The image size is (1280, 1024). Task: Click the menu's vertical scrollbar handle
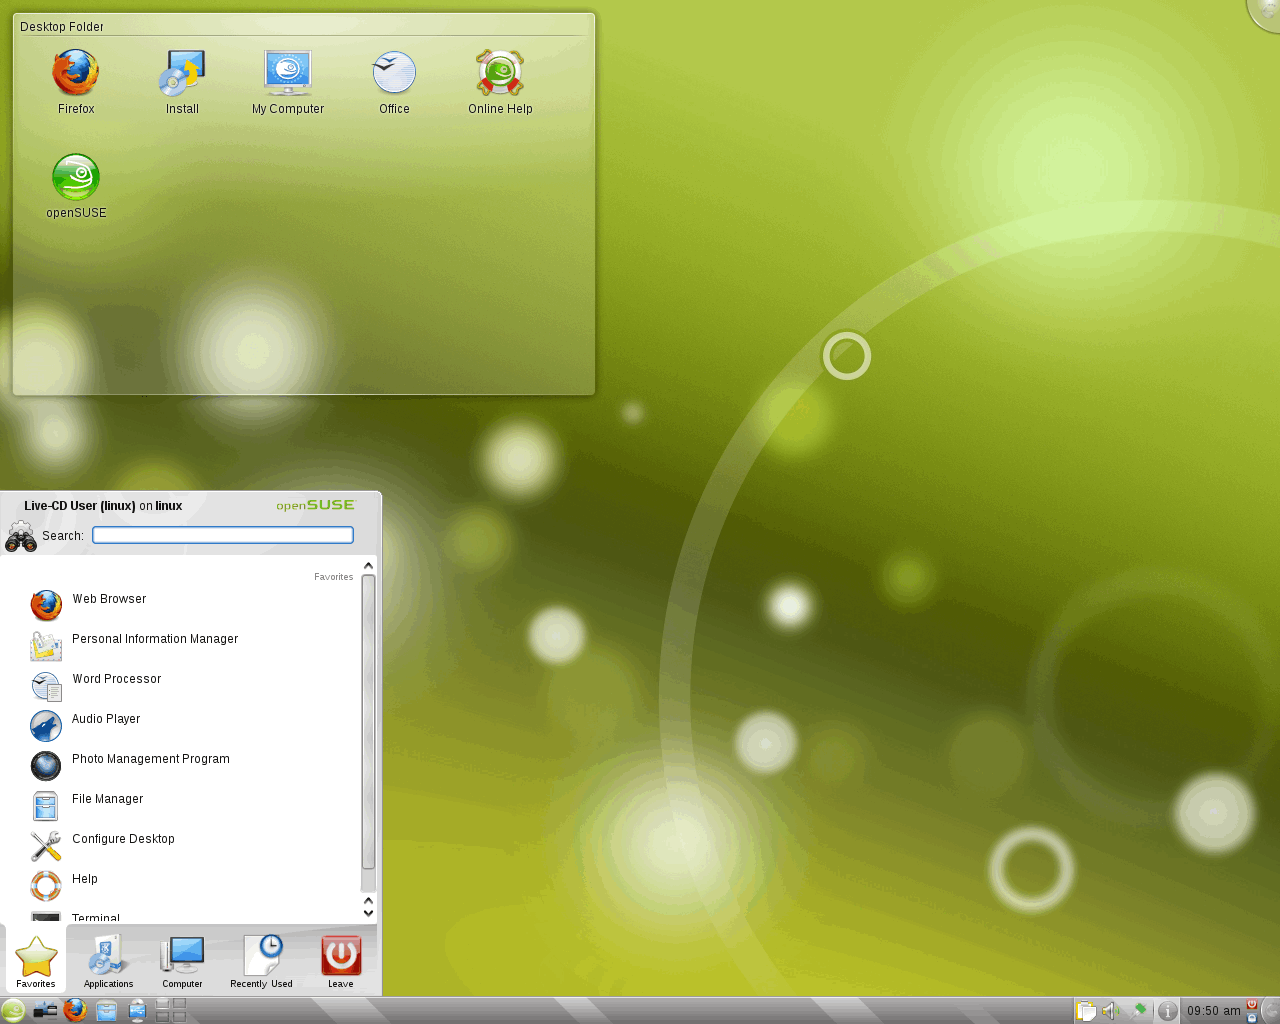click(368, 722)
